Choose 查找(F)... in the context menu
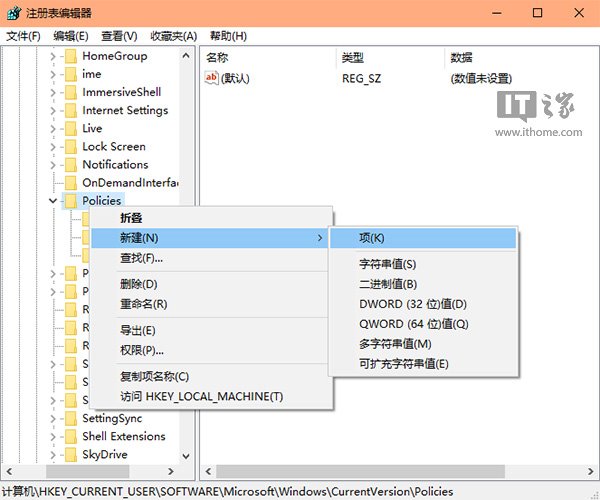The image size is (600, 500). (211, 258)
